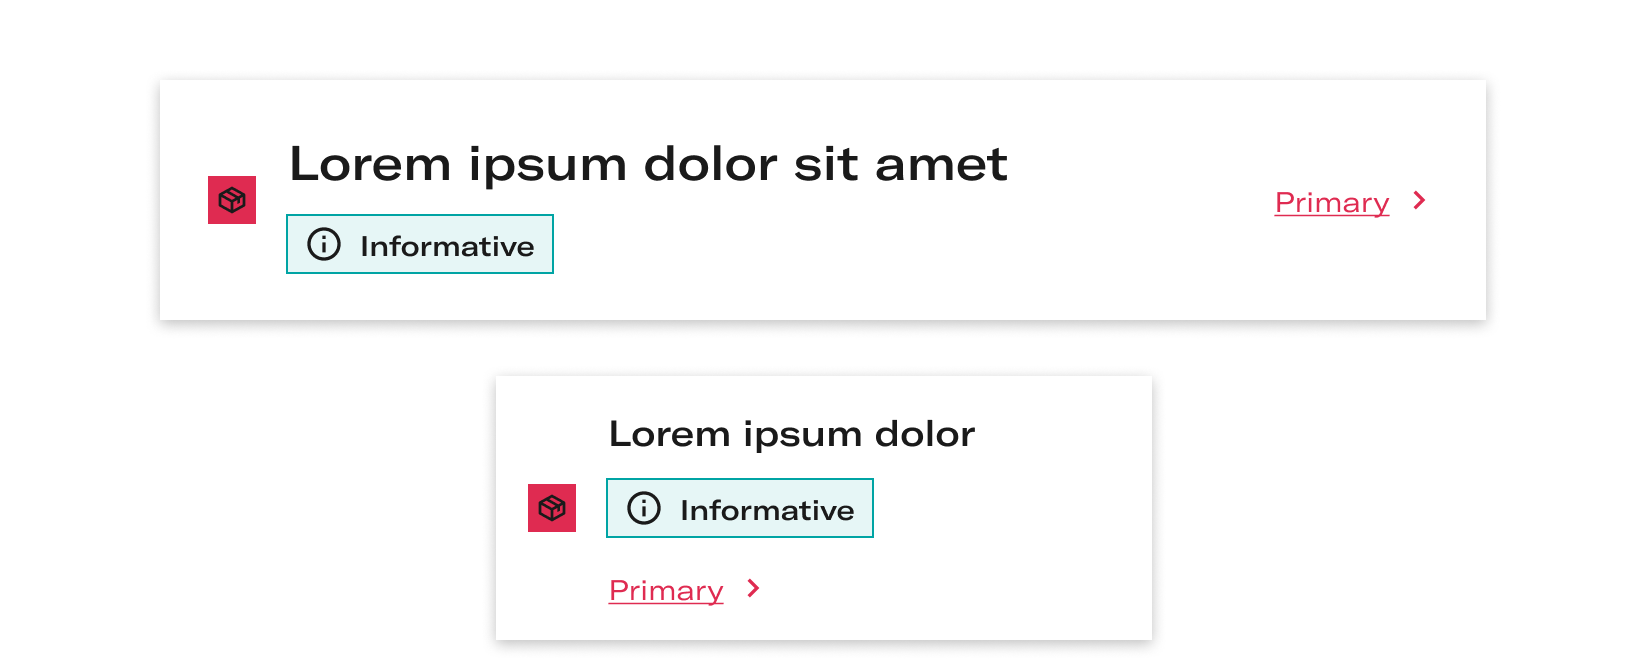Open the Primary link in small card

pos(666,590)
